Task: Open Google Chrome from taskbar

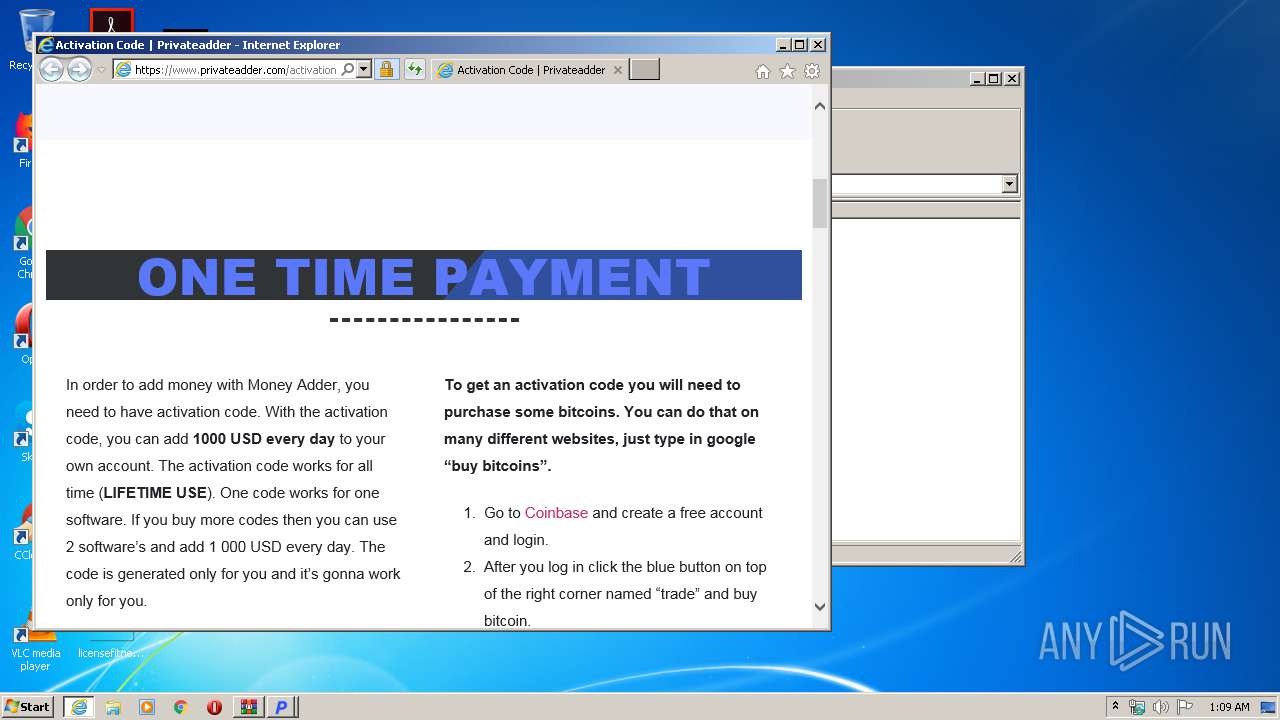Action: (180, 707)
